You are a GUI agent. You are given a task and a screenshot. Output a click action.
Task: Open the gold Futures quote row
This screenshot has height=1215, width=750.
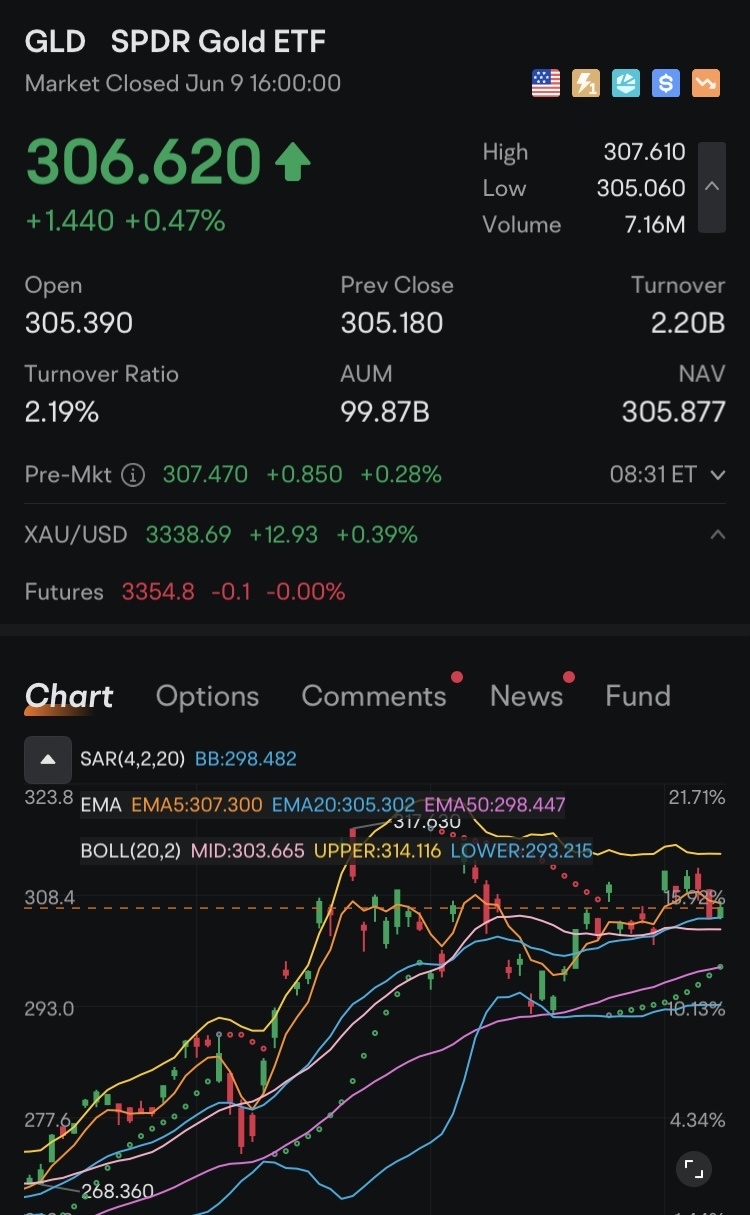[x=375, y=592]
